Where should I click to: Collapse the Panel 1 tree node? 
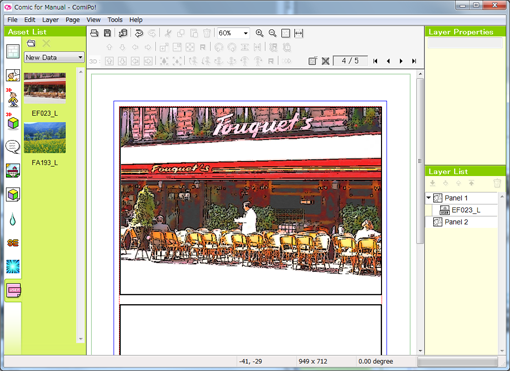pyautogui.click(x=429, y=198)
